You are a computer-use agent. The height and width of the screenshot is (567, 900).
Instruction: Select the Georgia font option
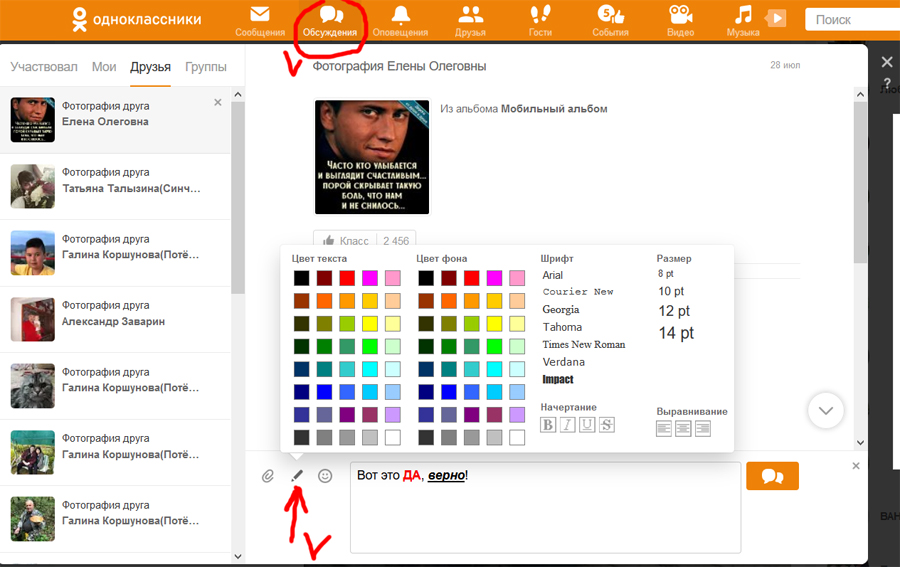coord(561,310)
